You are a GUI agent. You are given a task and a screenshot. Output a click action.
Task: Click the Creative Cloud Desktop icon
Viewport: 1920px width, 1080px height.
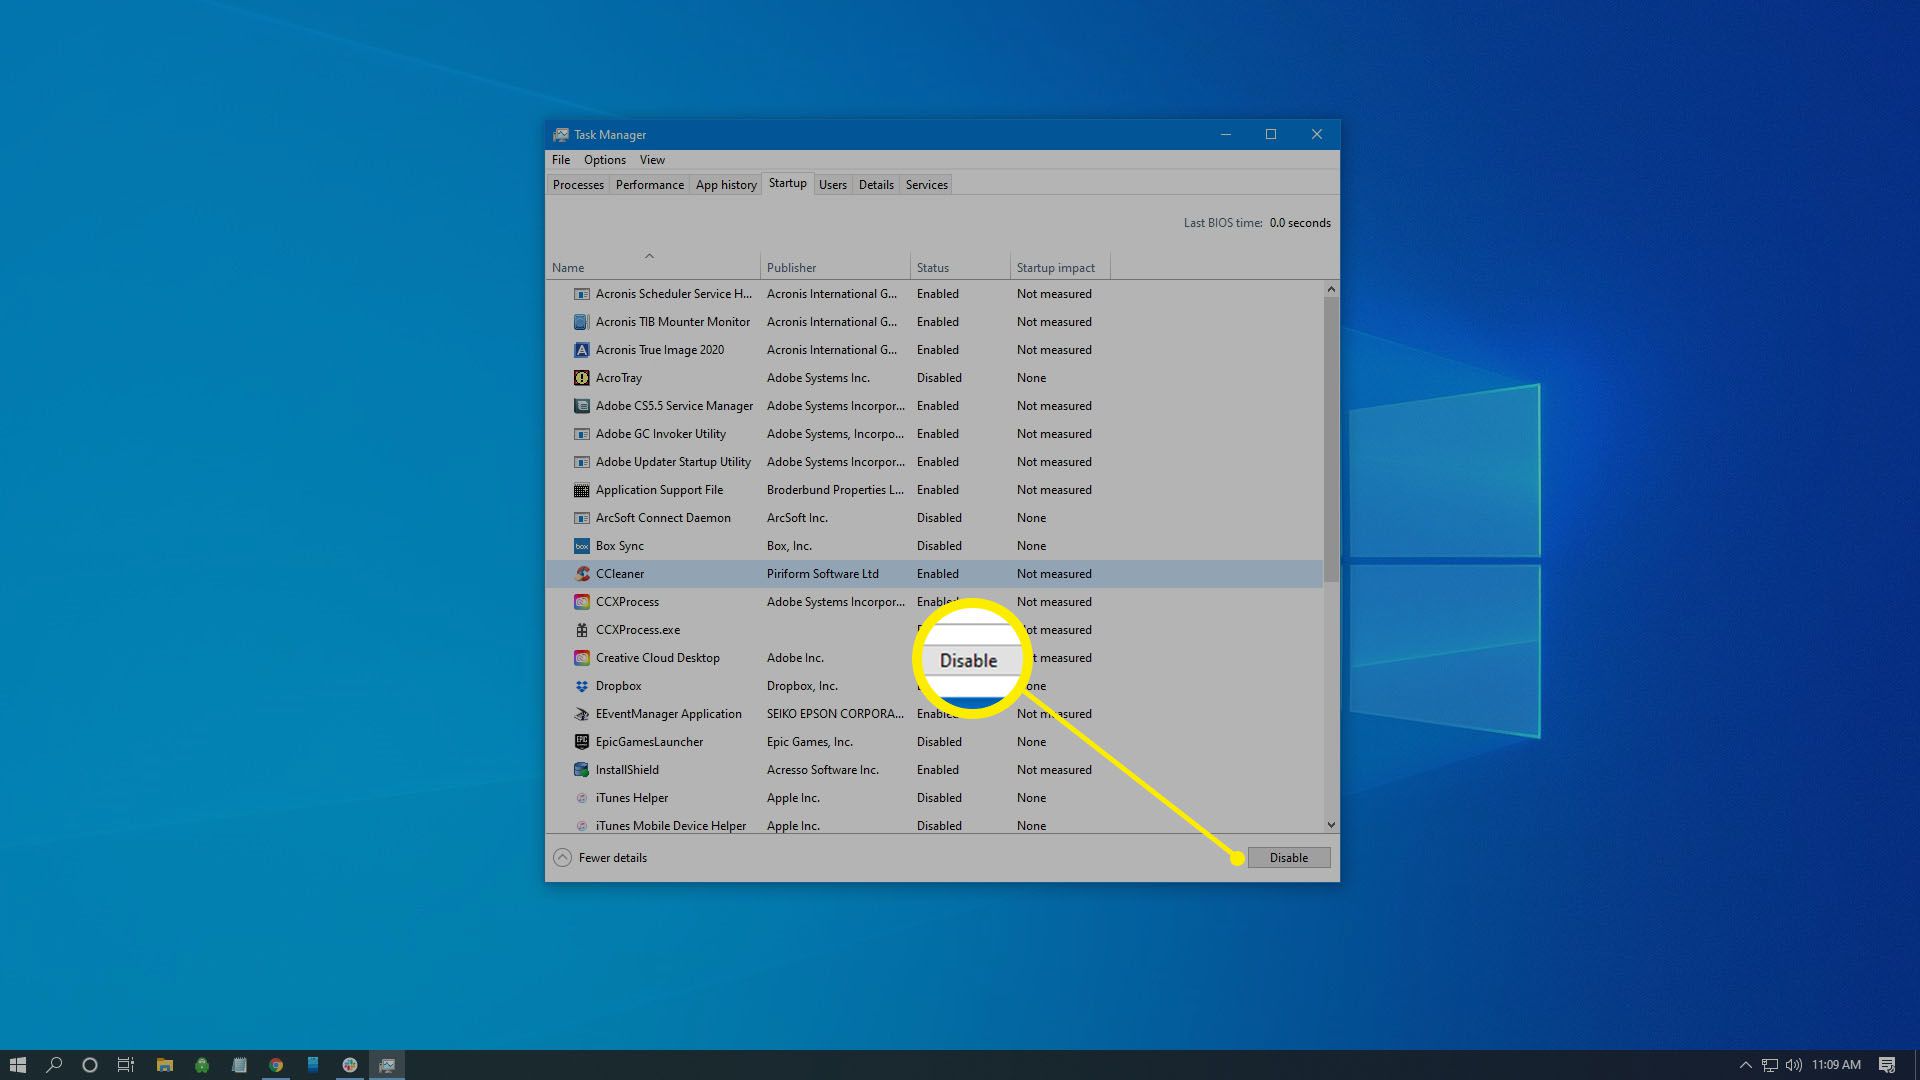coord(580,658)
